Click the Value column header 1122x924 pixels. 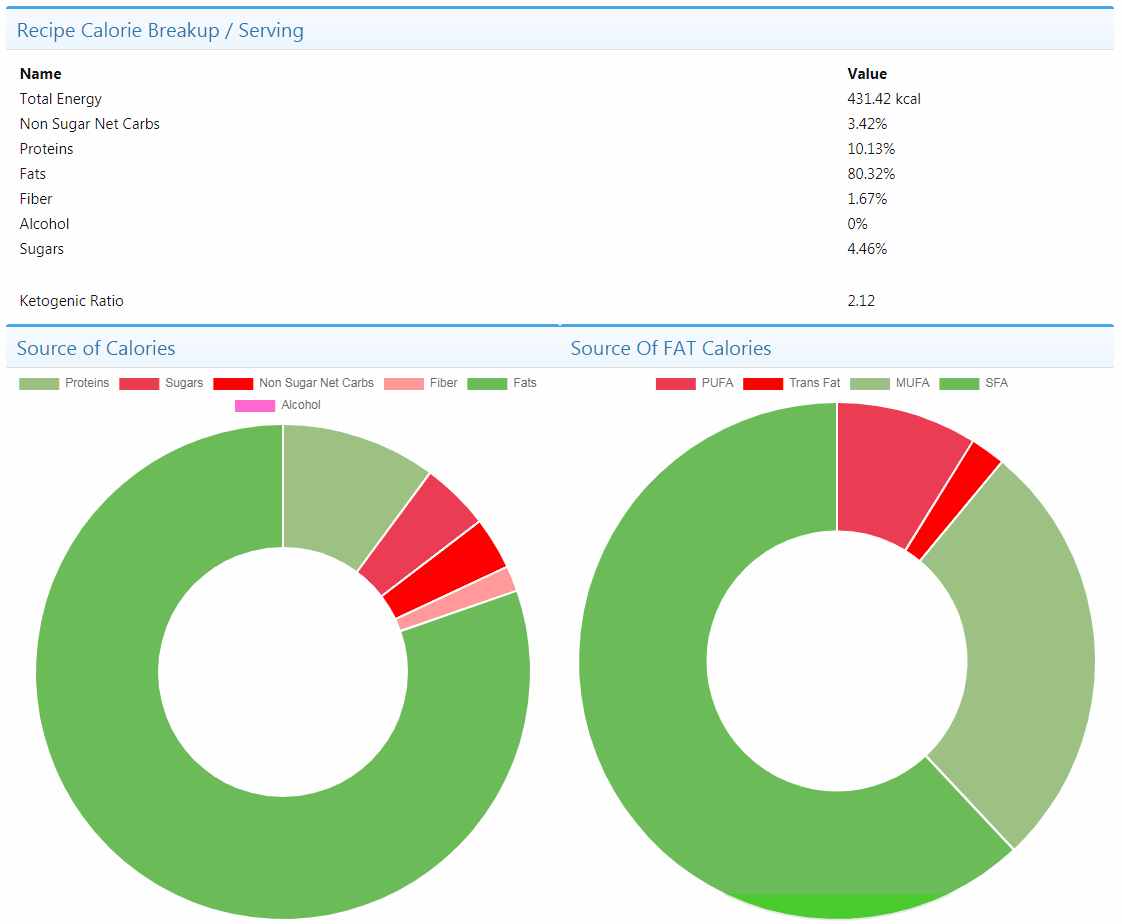click(x=867, y=74)
